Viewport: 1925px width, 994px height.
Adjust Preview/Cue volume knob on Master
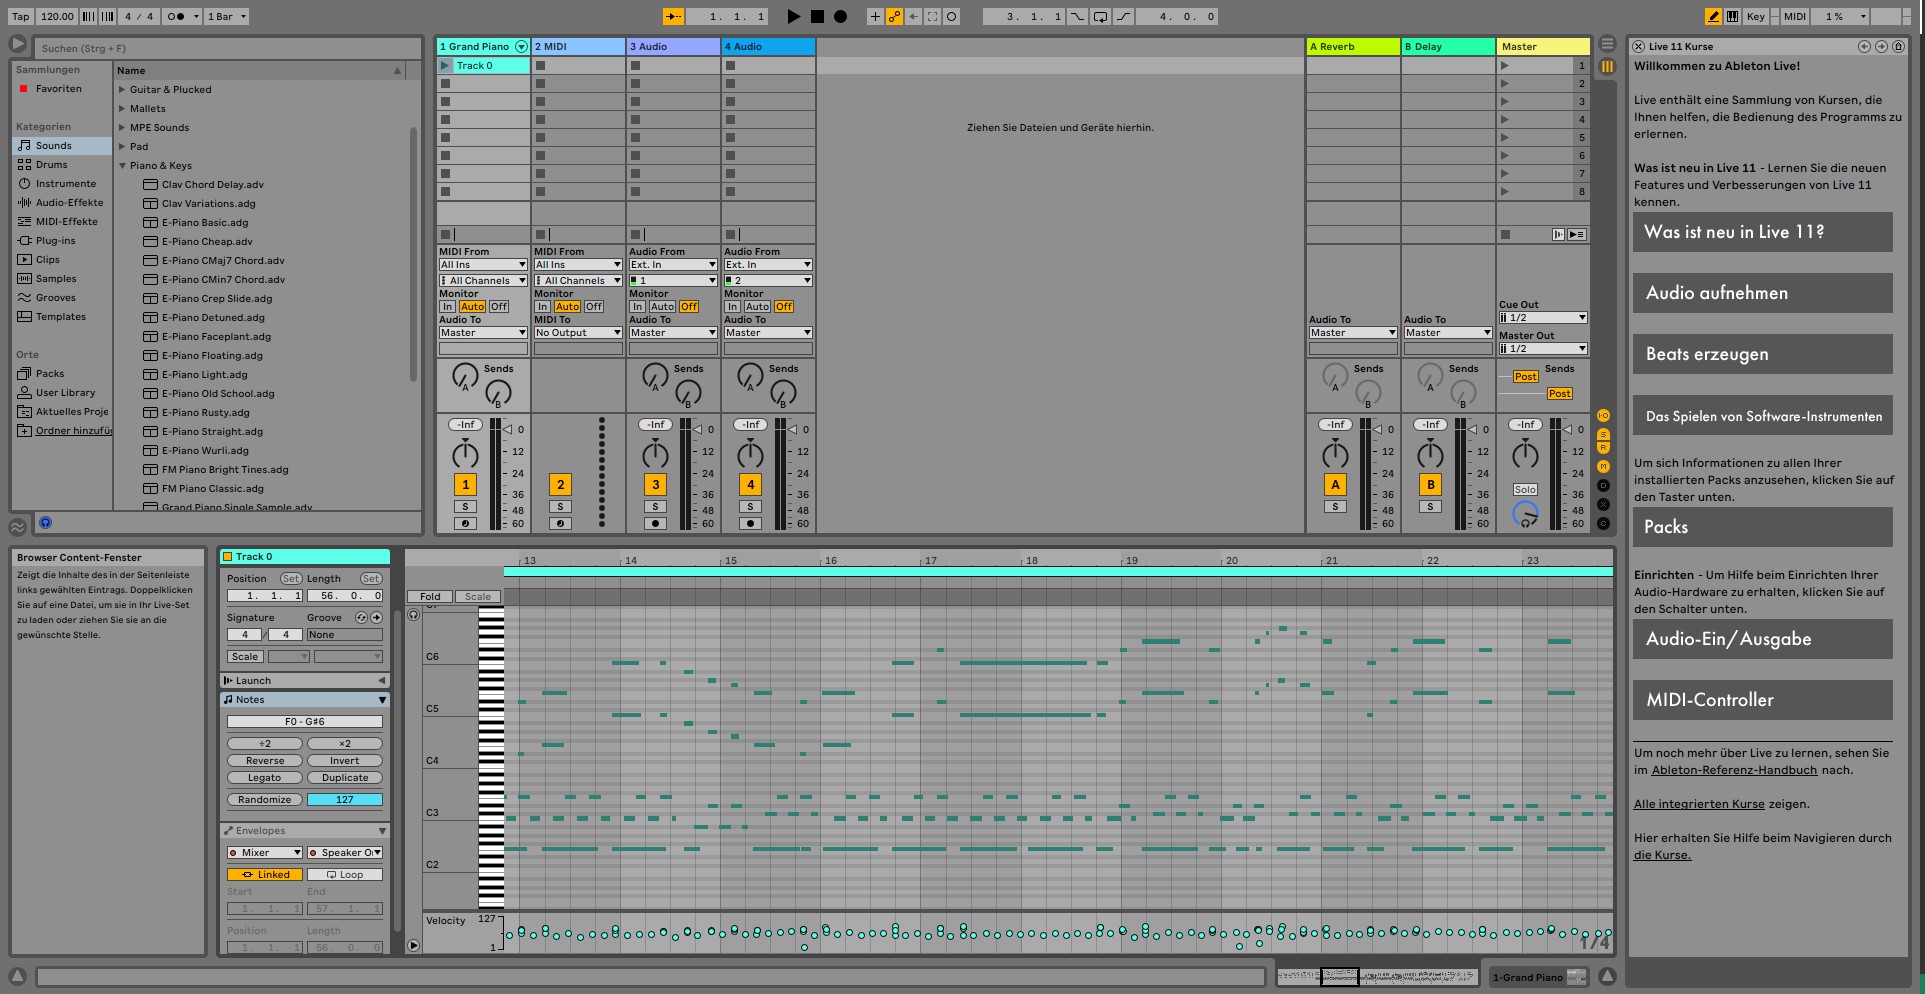point(1525,514)
